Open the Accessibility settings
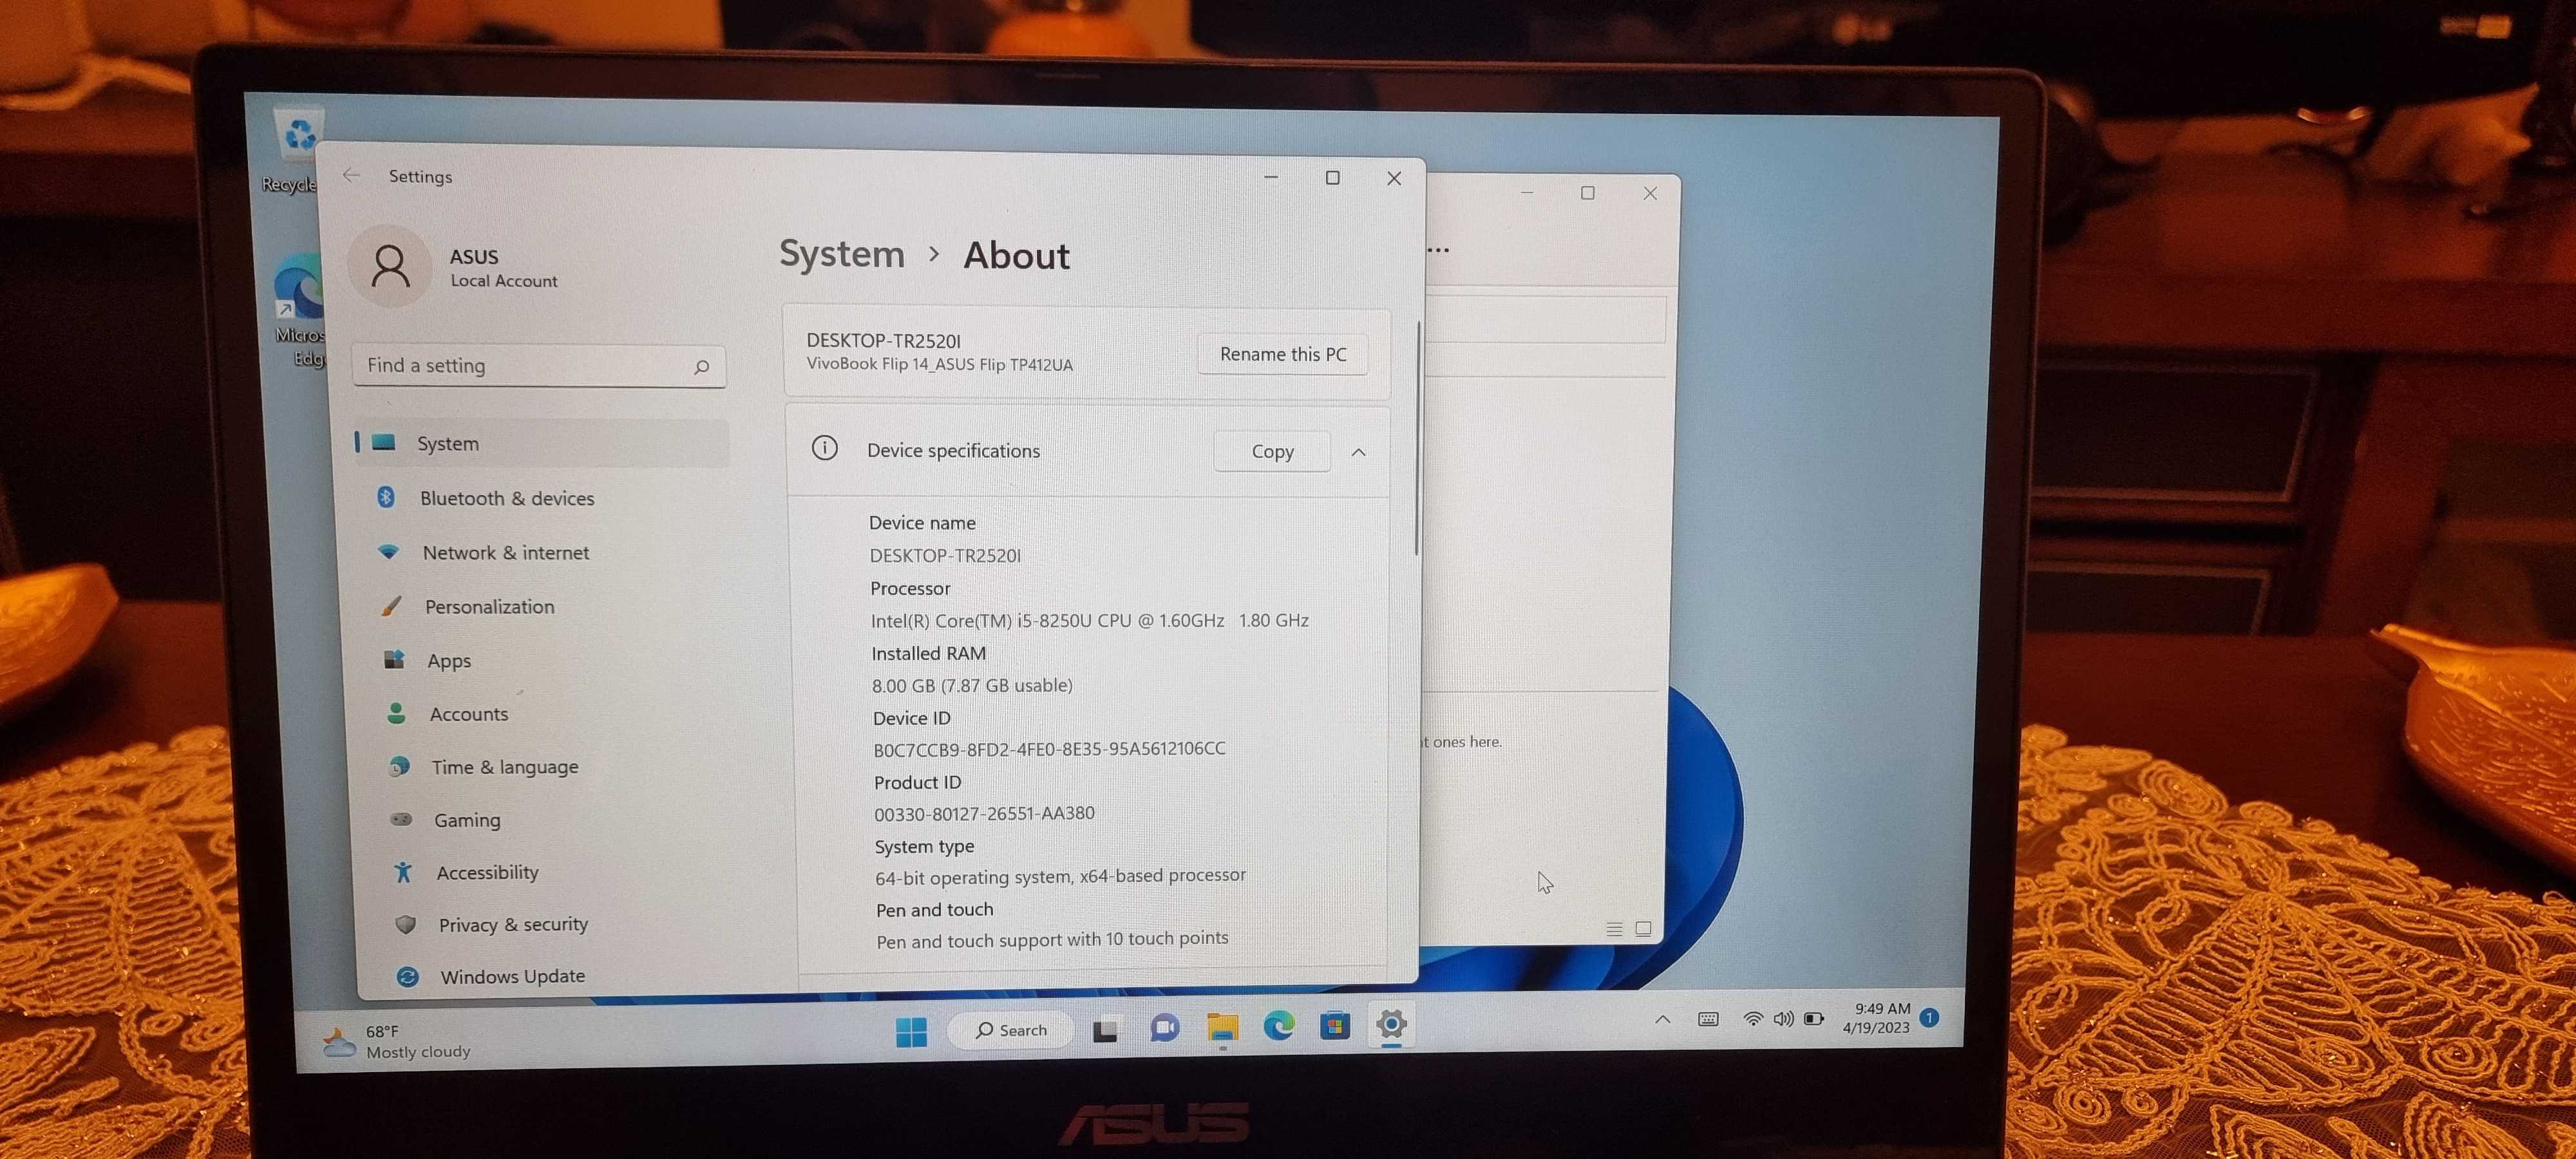This screenshot has width=2576, height=1159. coord(487,872)
